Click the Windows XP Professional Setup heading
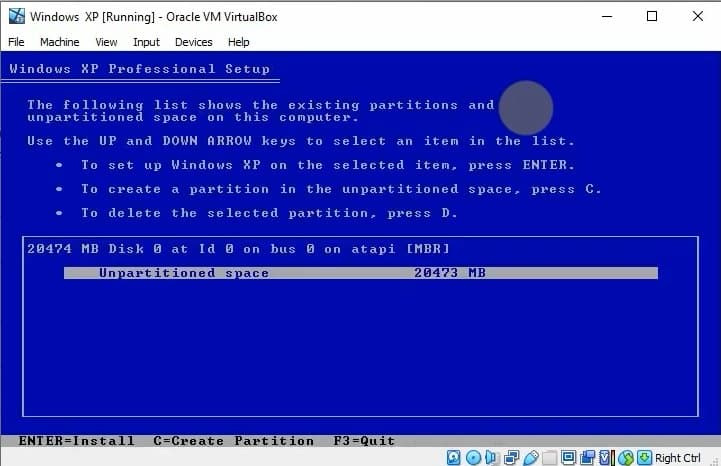Screen dimensions: 721x466 click(139, 69)
